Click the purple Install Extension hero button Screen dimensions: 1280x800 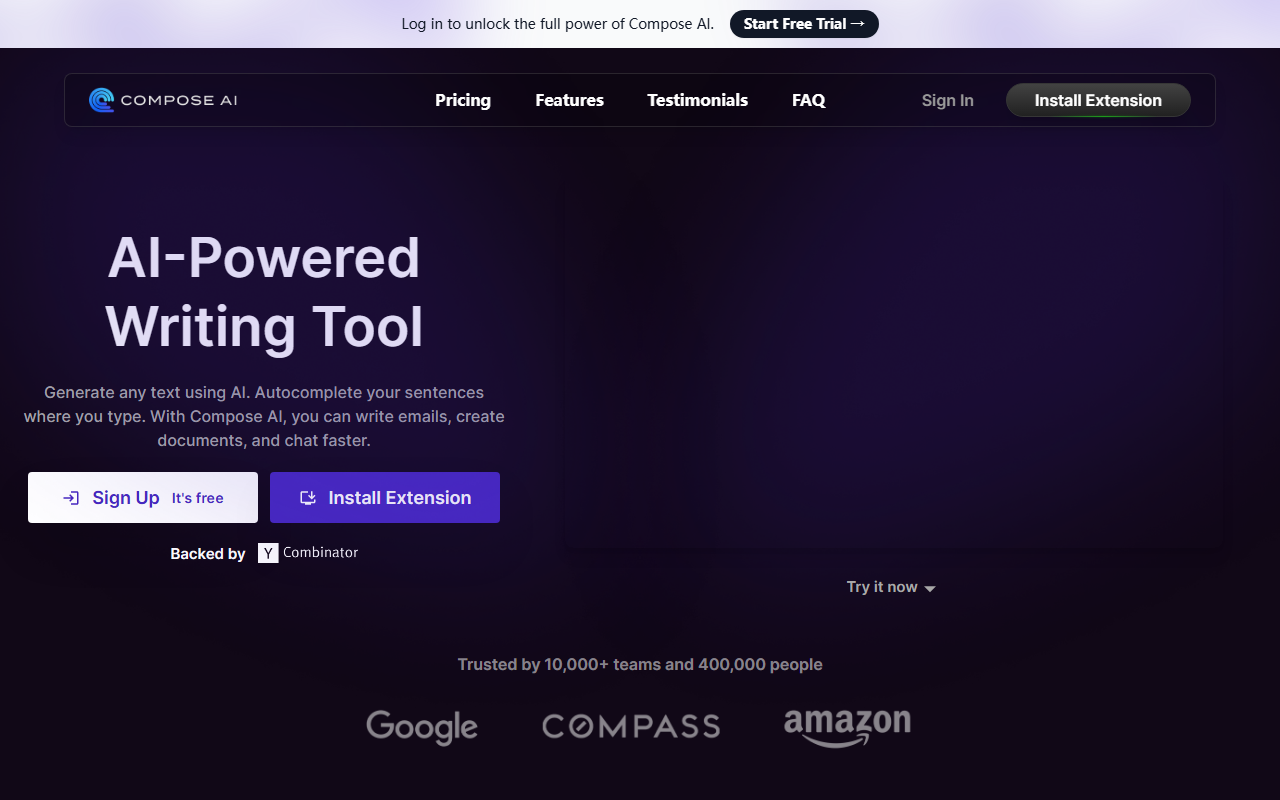coord(385,498)
